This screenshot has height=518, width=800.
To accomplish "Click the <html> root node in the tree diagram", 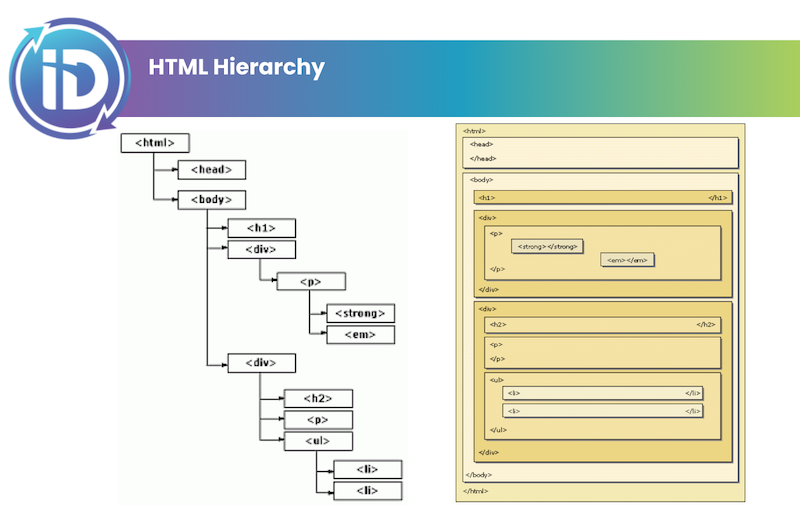I will pos(155,143).
